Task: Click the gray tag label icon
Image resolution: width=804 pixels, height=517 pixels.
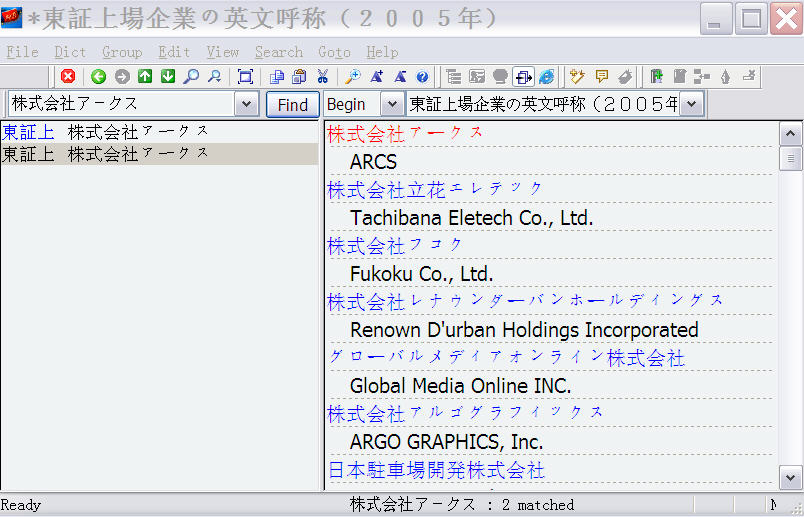Action: pyautogui.click(x=625, y=77)
